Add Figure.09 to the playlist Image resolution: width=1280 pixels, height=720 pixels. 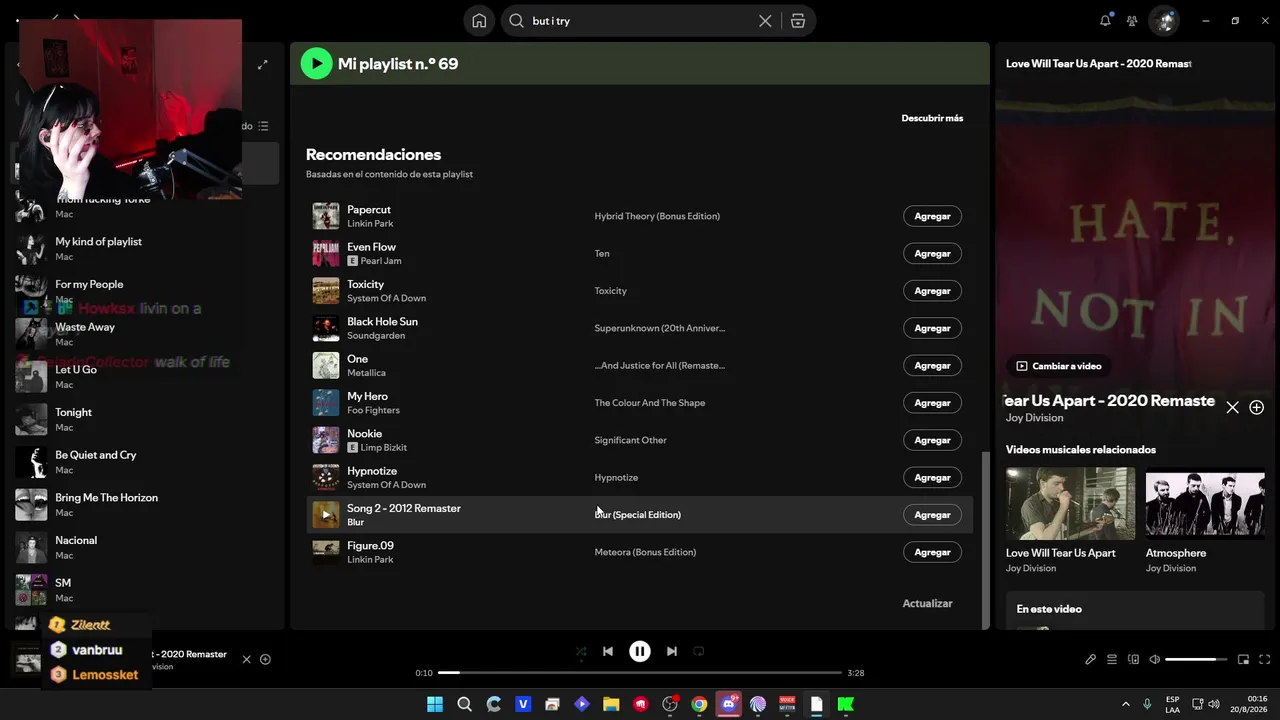click(932, 552)
